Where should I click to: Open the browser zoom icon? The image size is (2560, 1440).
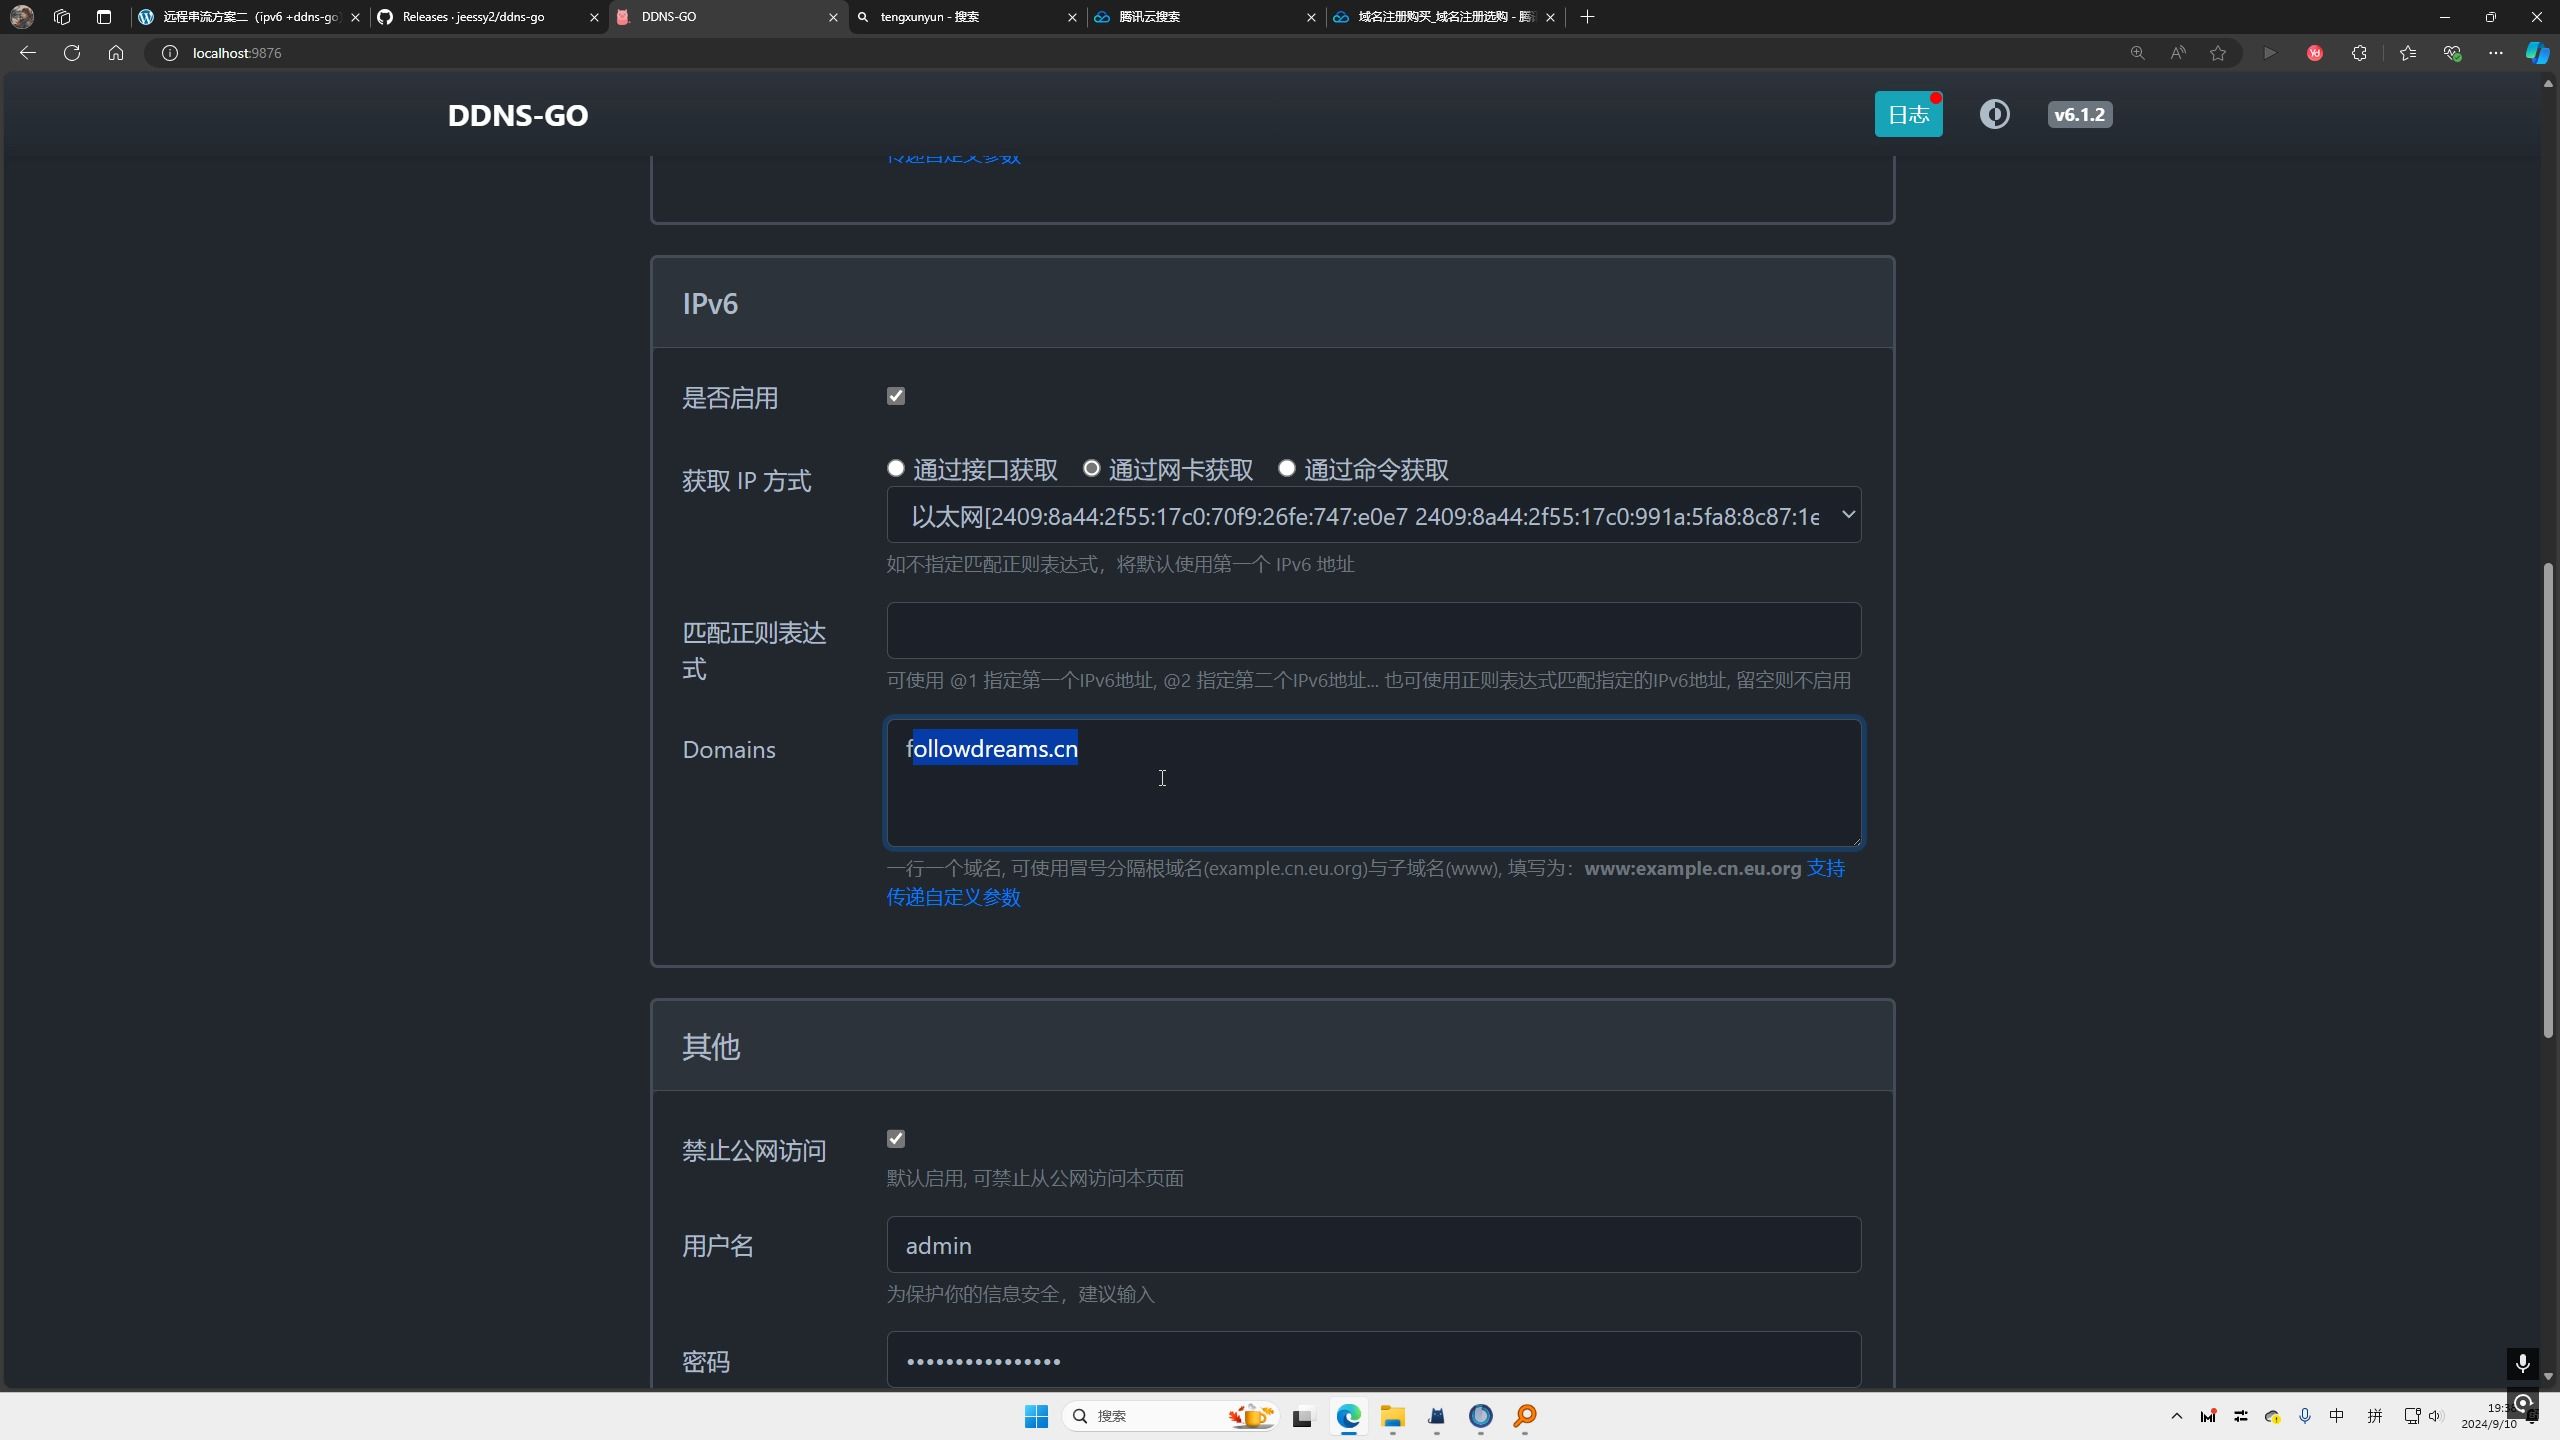coord(2137,53)
